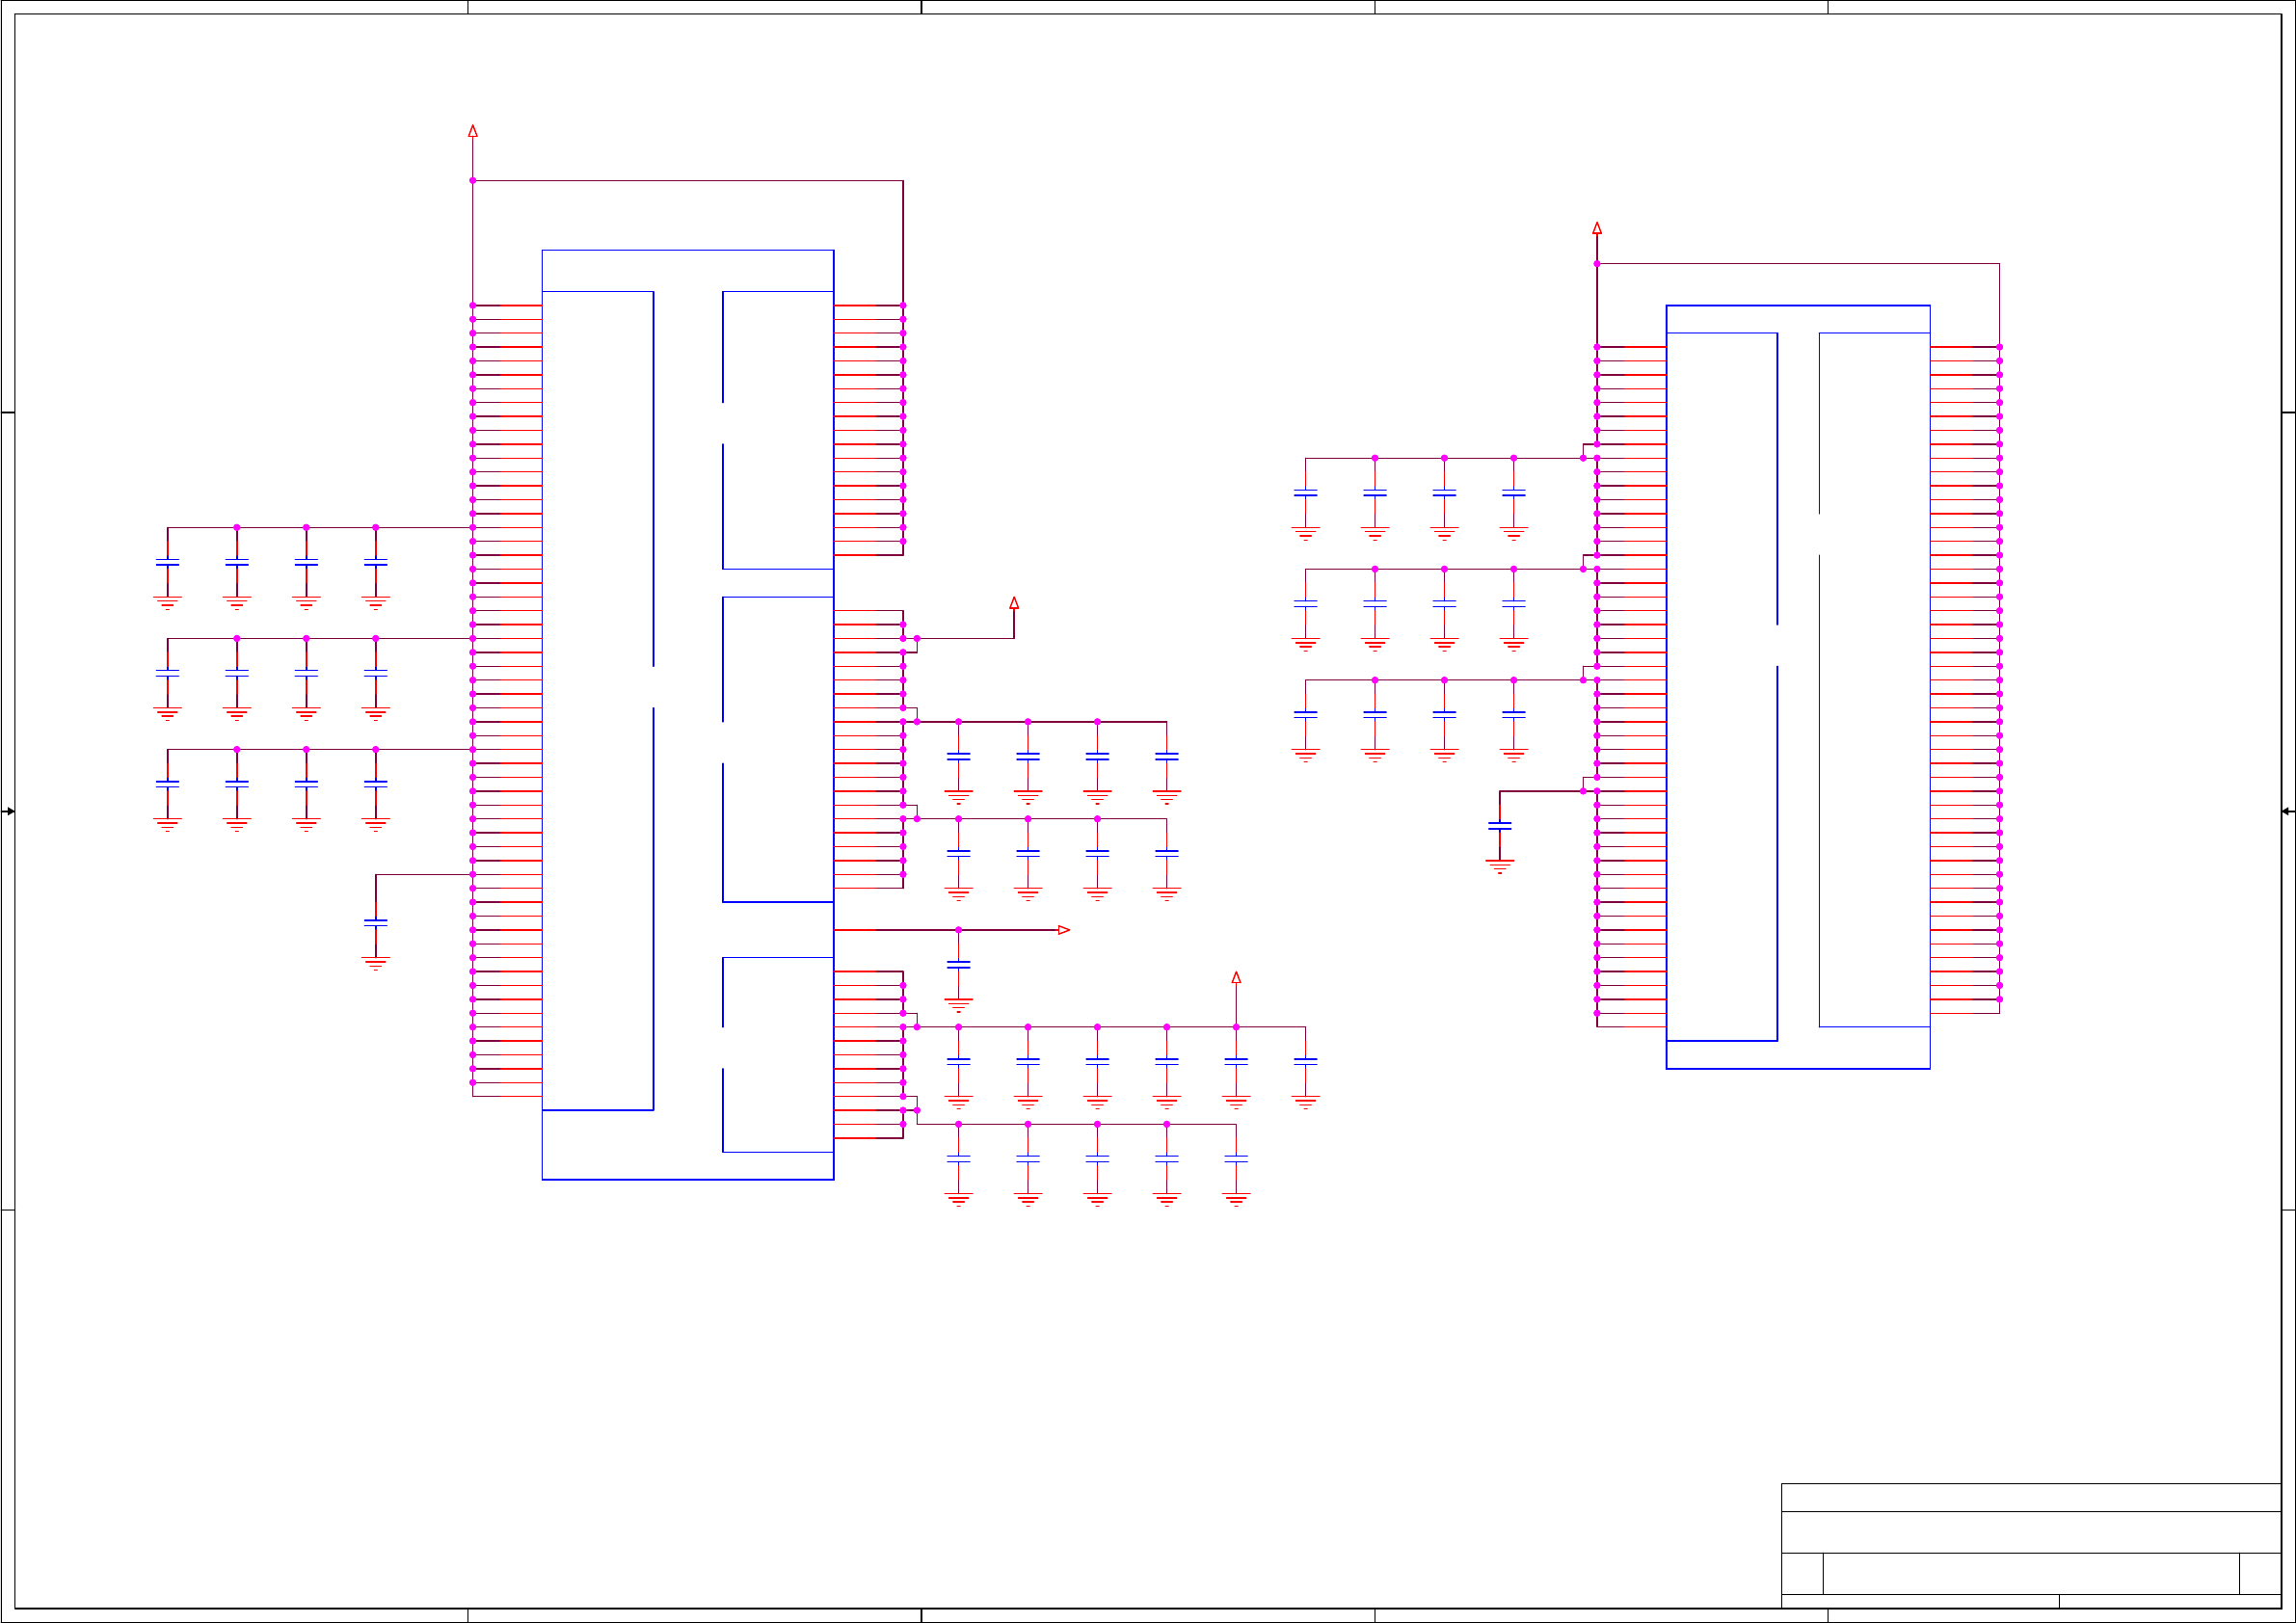Select the lone capacitor left of the right IC
The image size is (2296, 1623).
point(1500,826)
